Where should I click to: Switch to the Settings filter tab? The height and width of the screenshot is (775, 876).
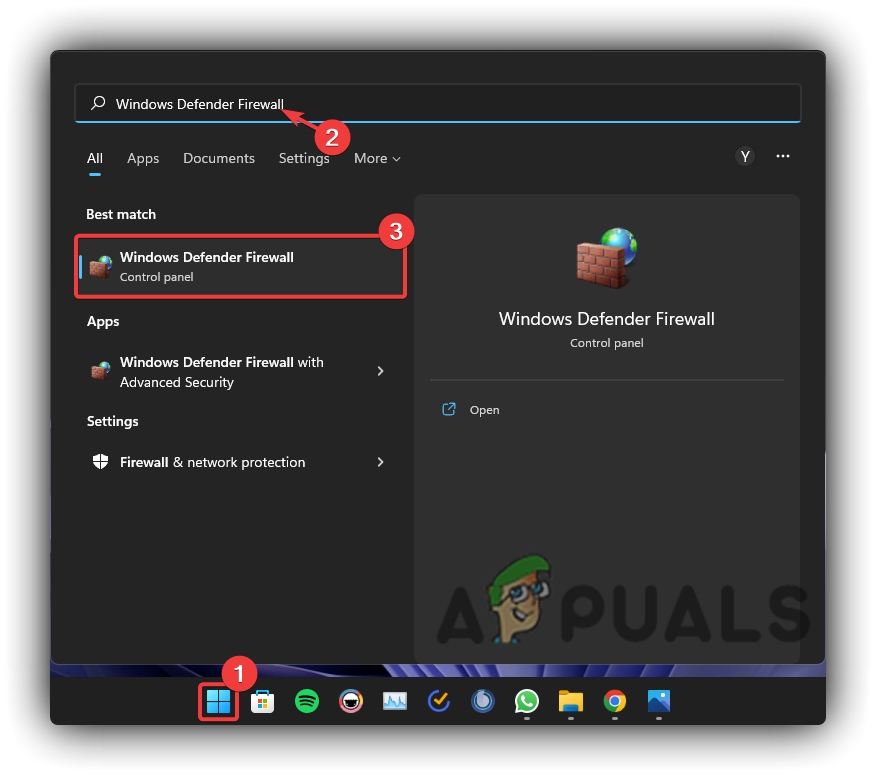[x=304, y=159]
